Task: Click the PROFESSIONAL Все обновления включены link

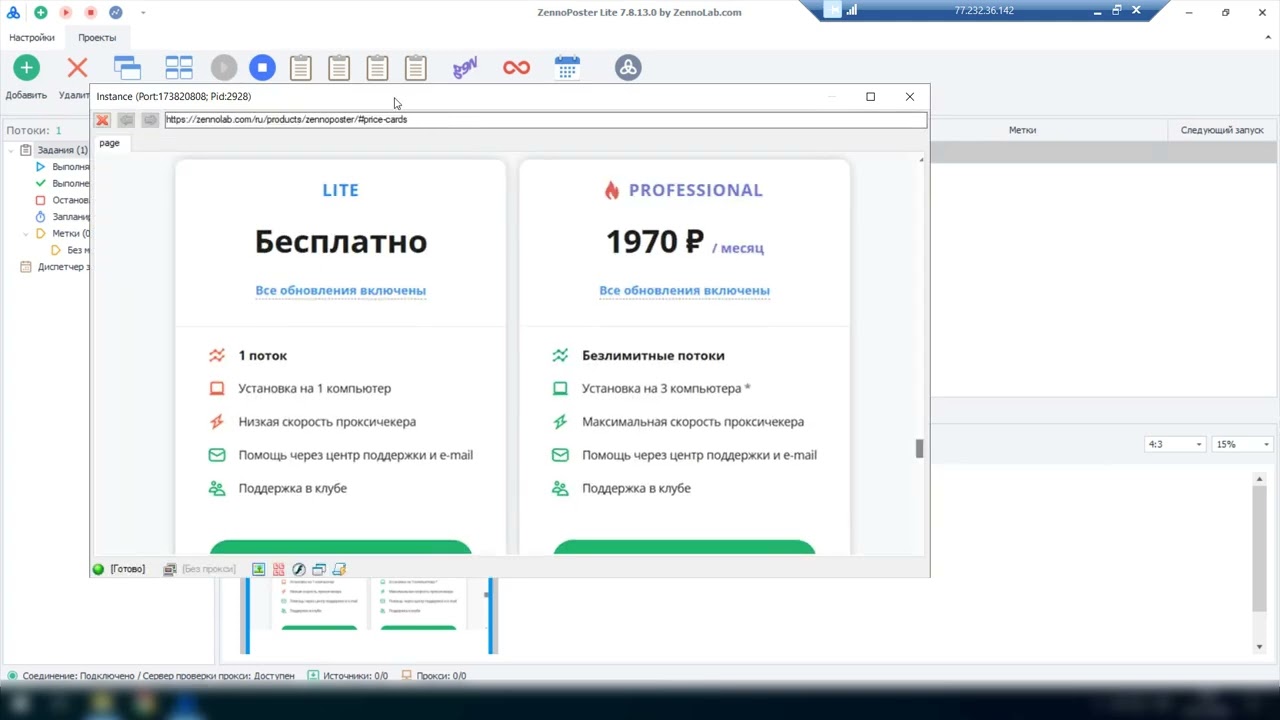Action: click(684, 291)
